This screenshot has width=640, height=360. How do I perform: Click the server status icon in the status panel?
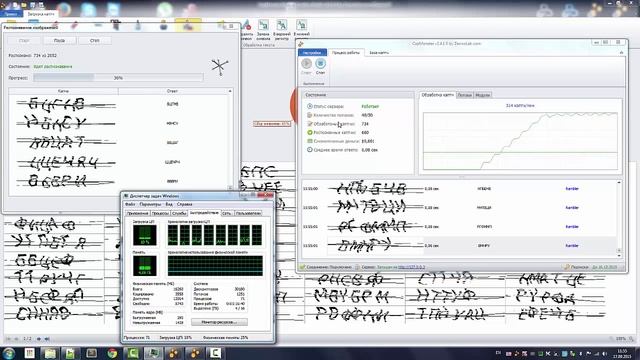click(310, 106)
